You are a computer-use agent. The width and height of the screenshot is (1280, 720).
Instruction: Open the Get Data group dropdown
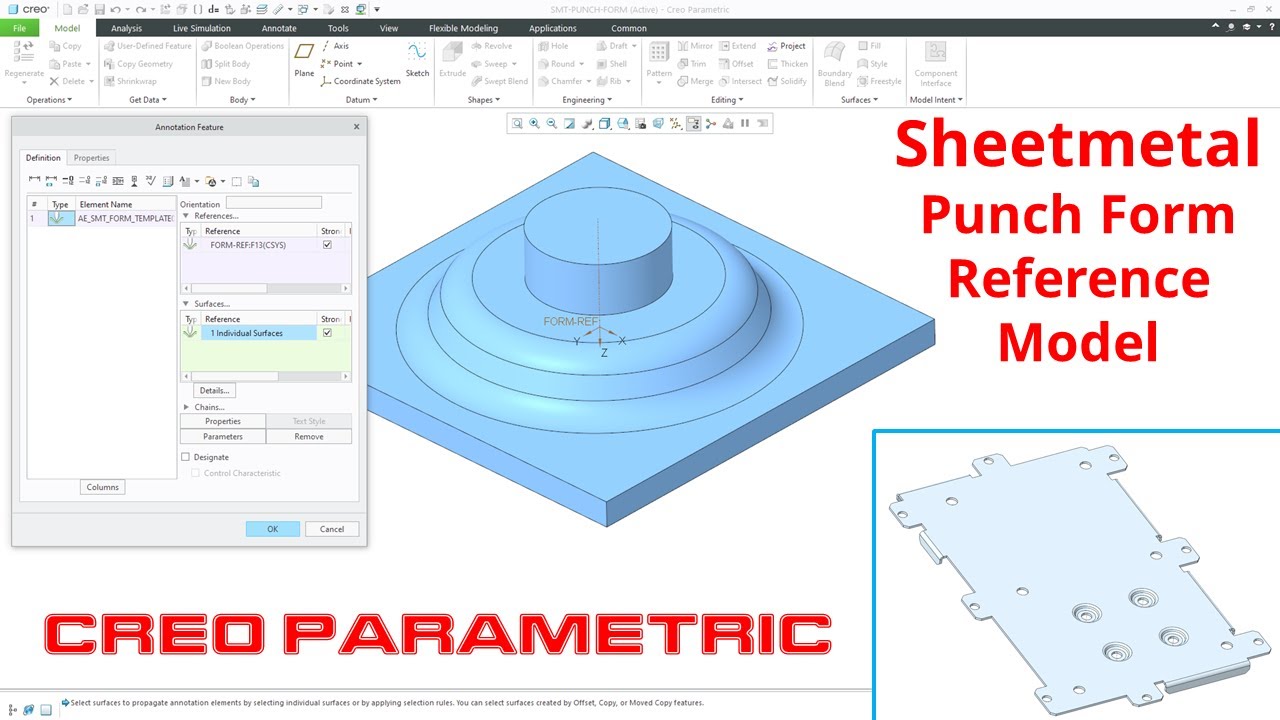[148, 100]
